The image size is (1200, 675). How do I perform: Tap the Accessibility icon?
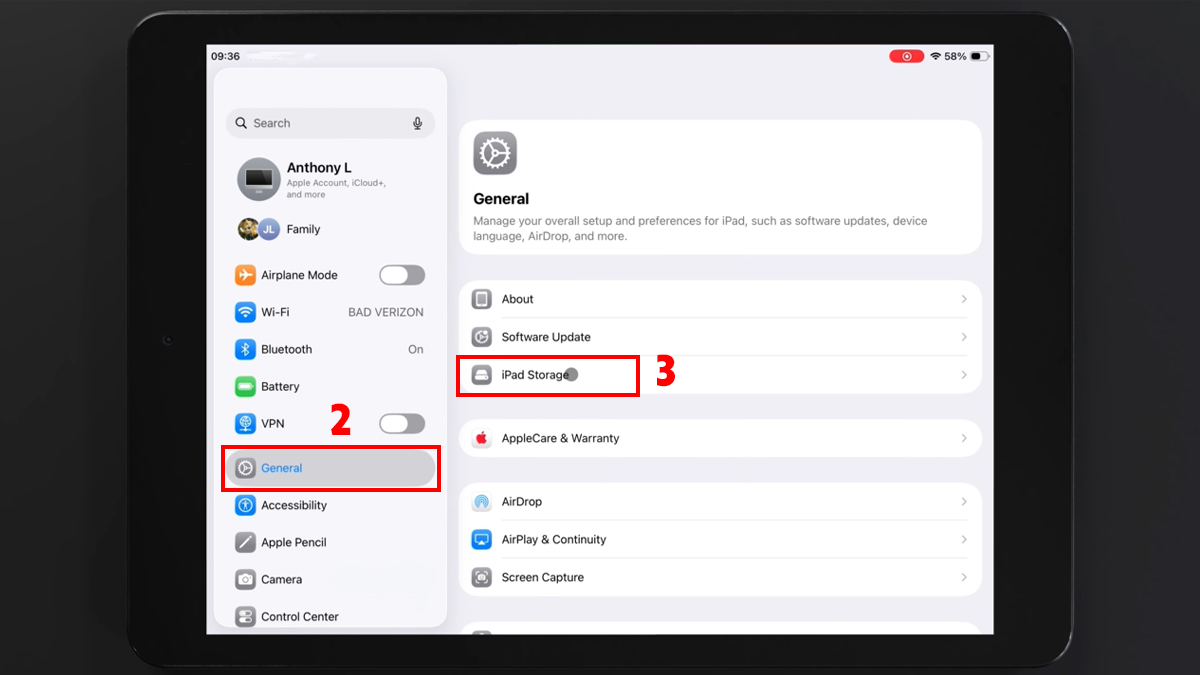pyautogui.click(x=245, y=505)
